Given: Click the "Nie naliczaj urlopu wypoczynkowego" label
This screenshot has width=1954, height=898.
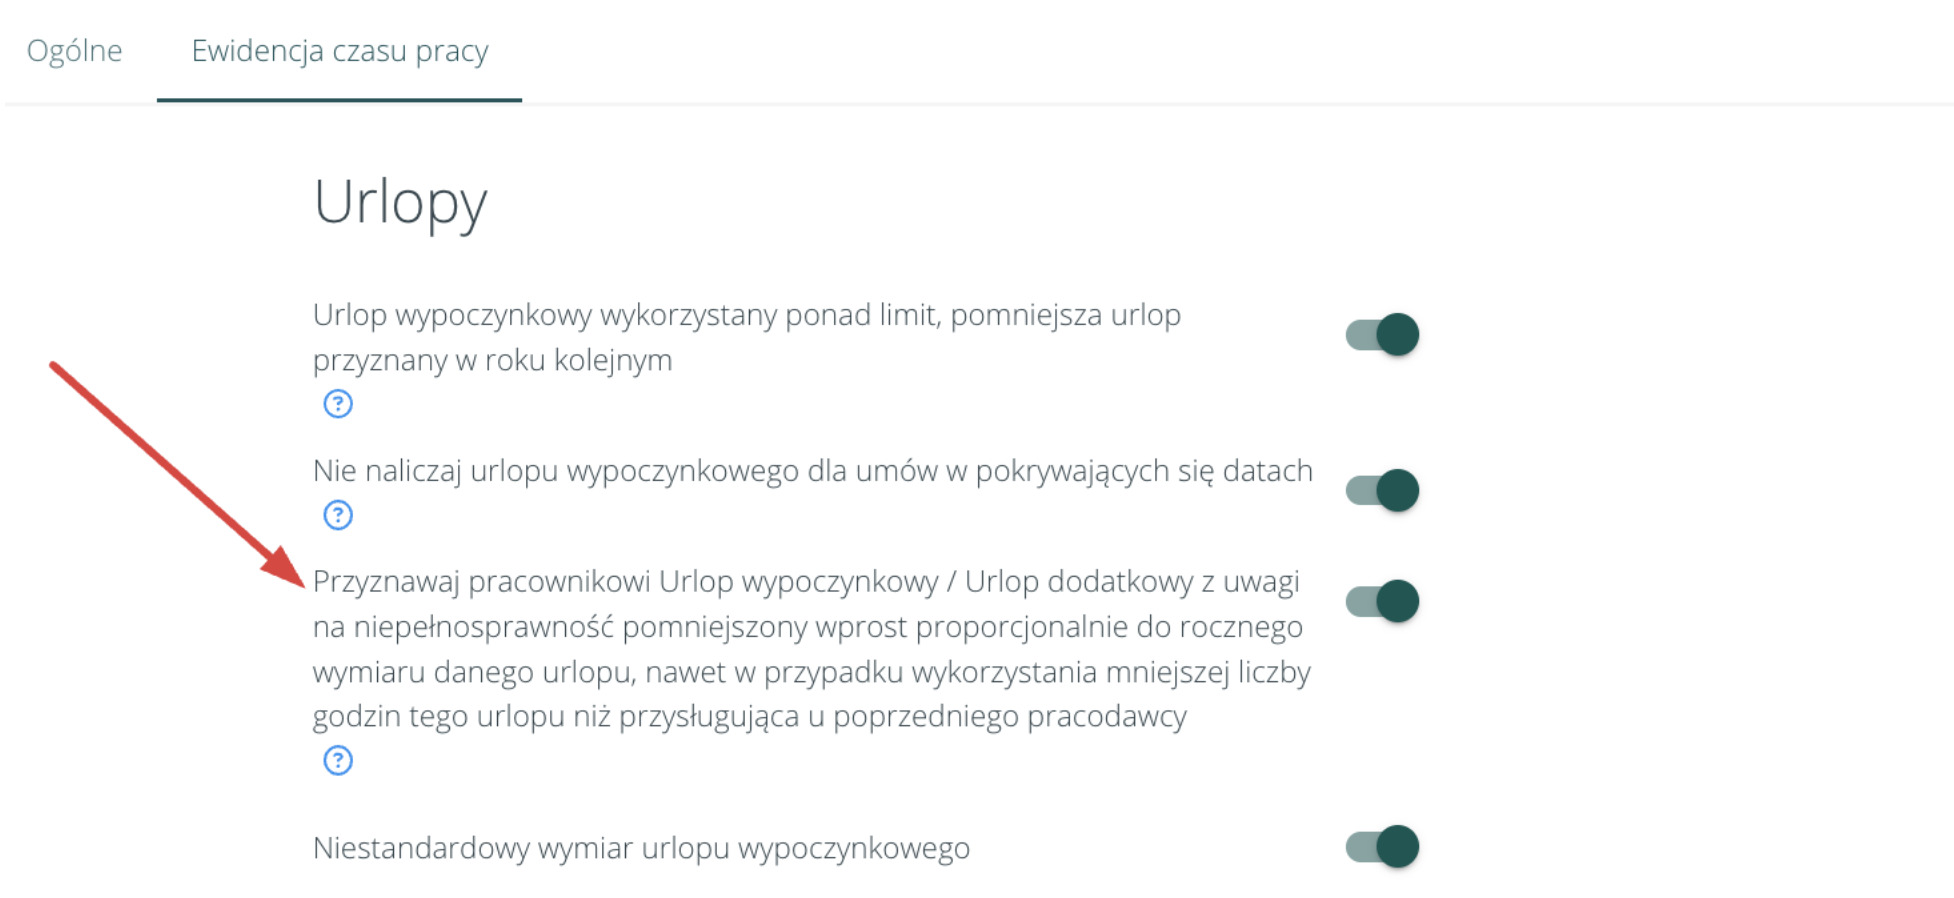Looking at the screenshot, I should pyautogui.click(x=812, y=471).
